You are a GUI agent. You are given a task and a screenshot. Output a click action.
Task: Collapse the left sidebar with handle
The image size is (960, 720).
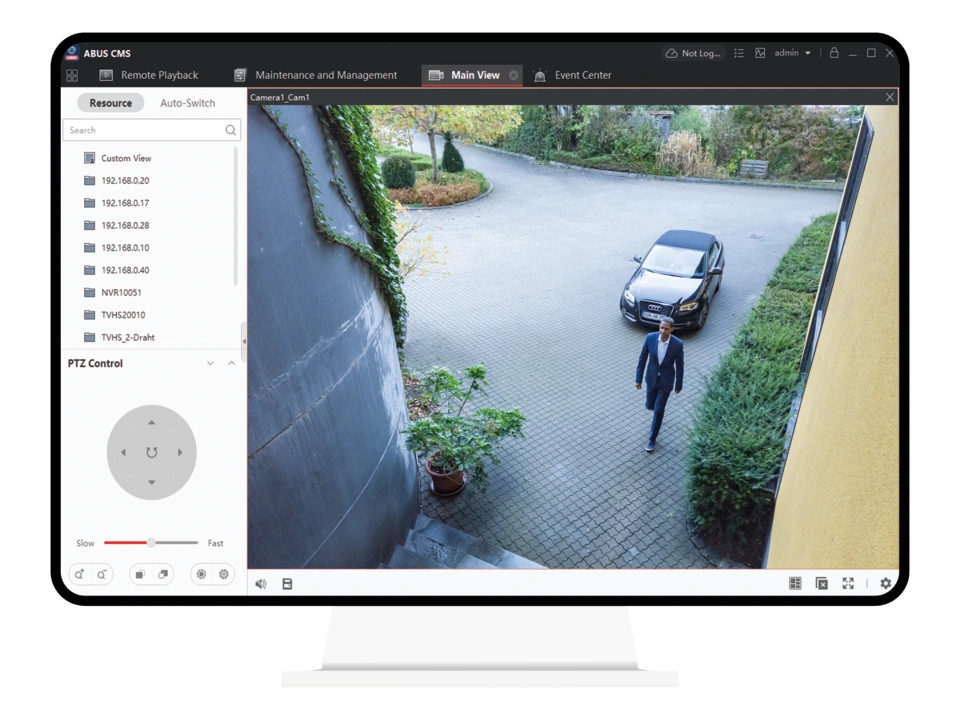244,342
